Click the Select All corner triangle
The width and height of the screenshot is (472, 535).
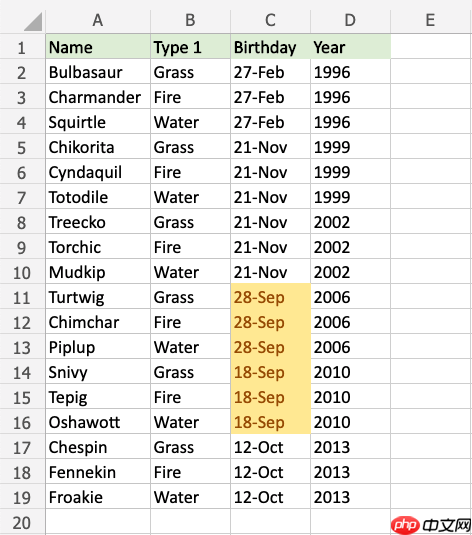(33, 21)
